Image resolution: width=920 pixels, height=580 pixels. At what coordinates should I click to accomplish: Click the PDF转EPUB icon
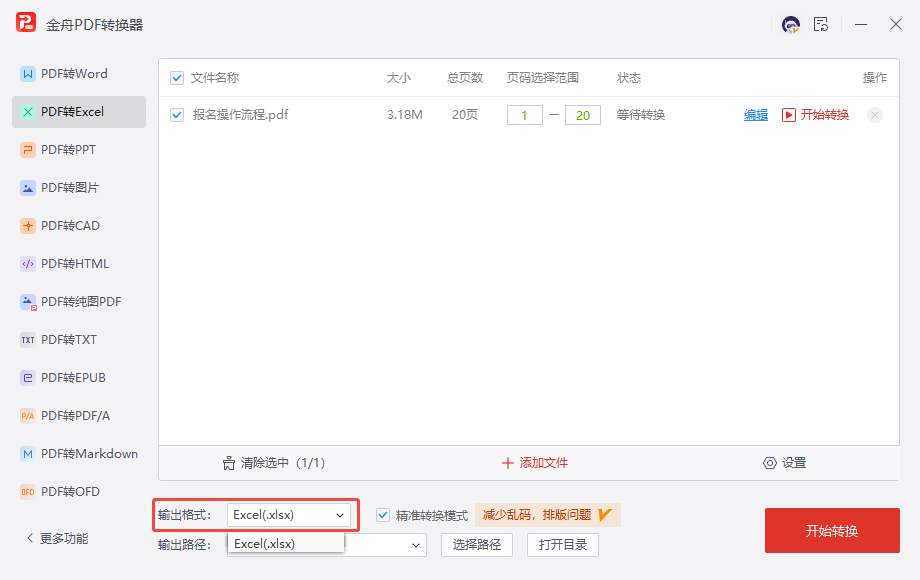tap(28, 378)
